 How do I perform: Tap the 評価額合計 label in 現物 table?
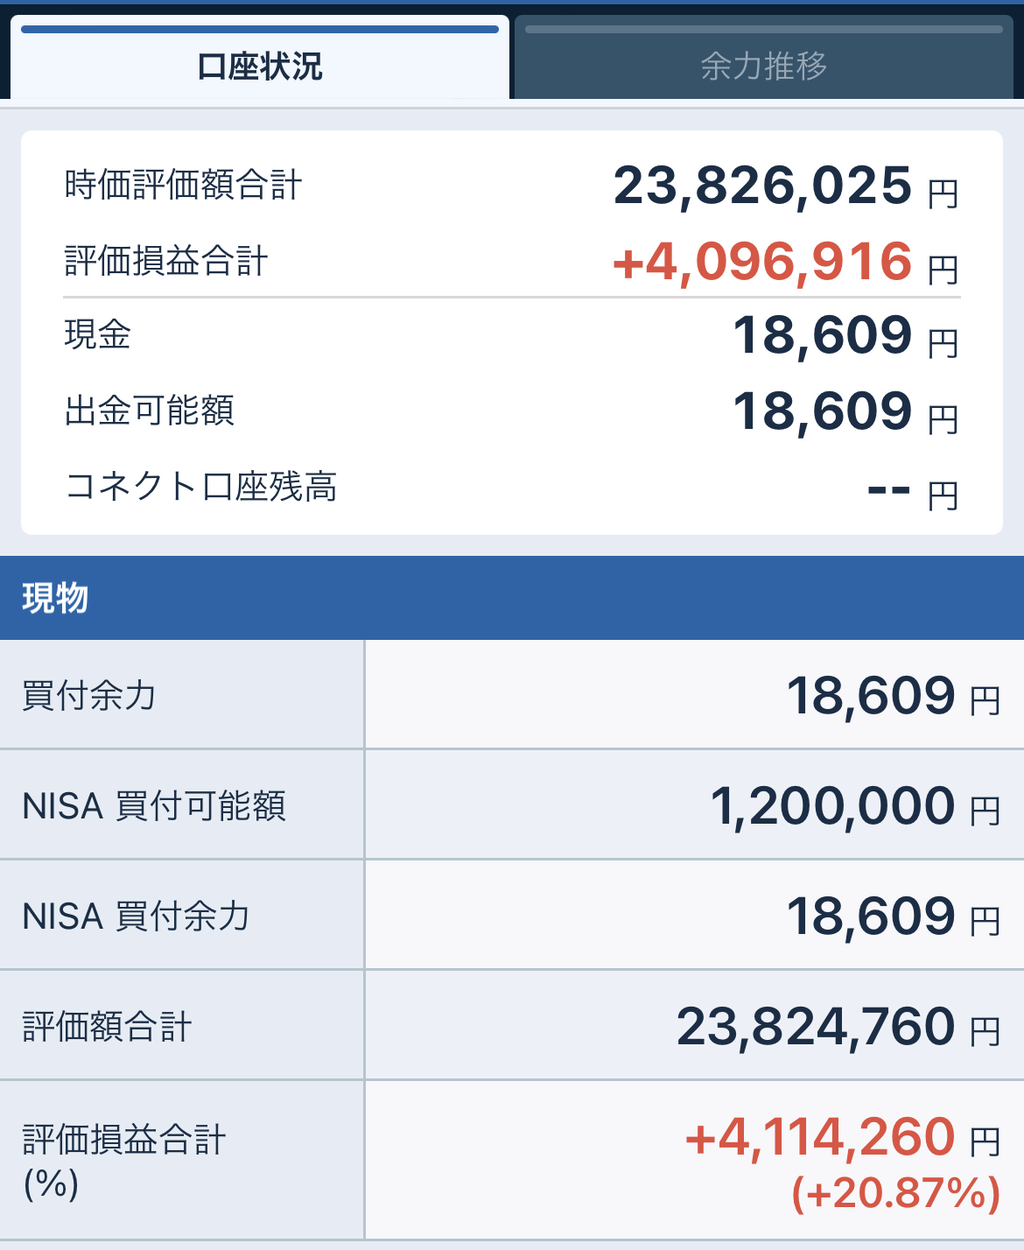point(107,1027)
